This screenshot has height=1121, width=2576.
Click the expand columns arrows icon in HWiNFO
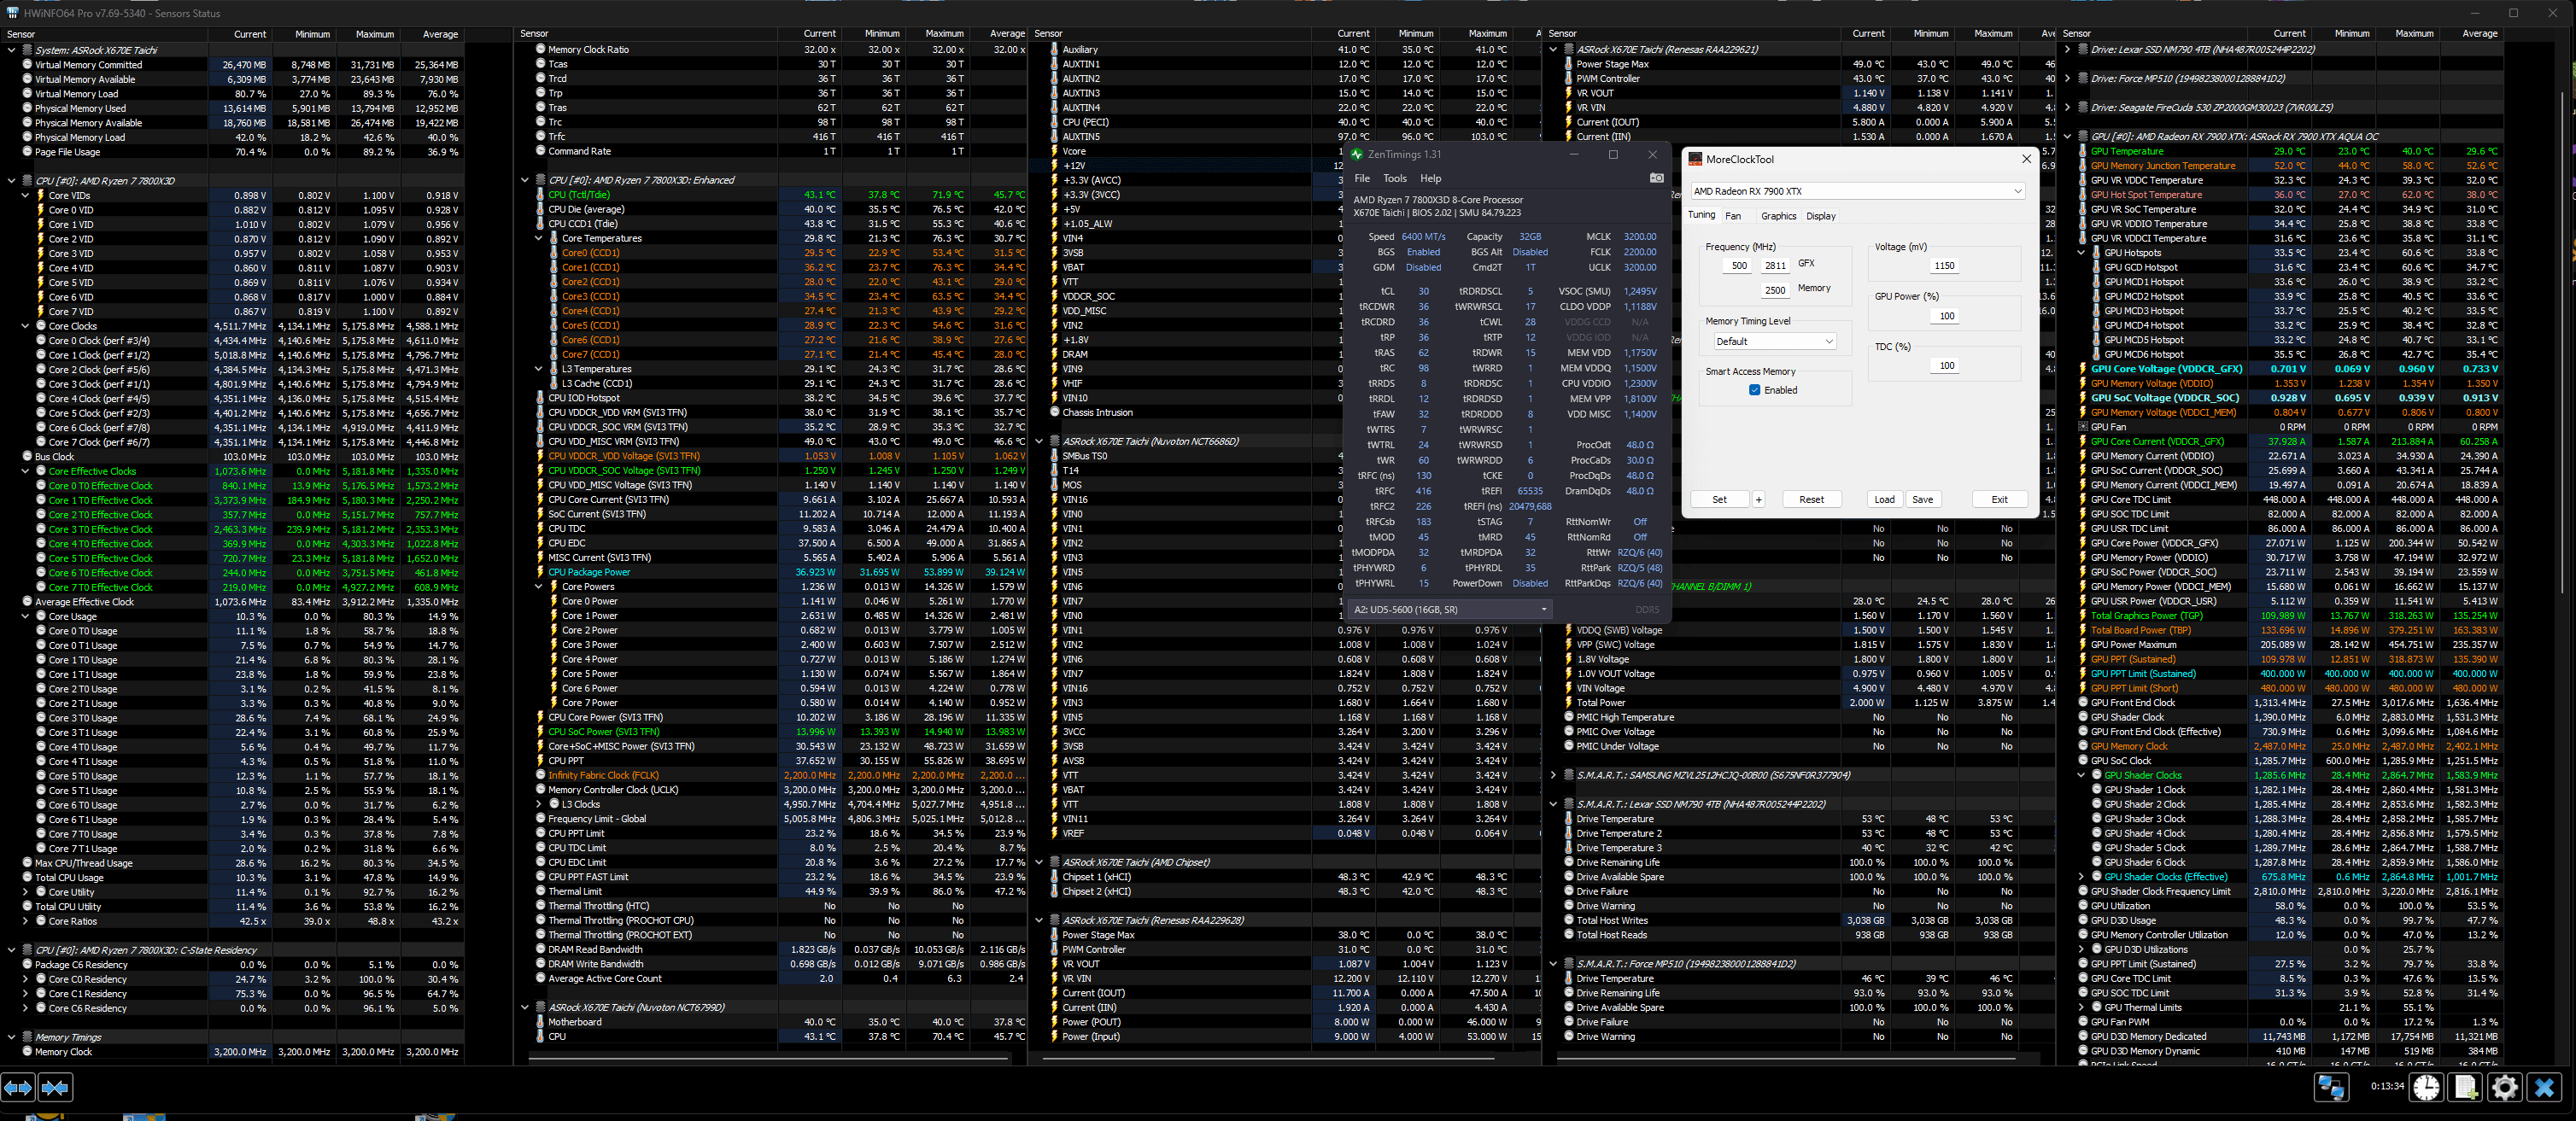(x=18, y=1087)
